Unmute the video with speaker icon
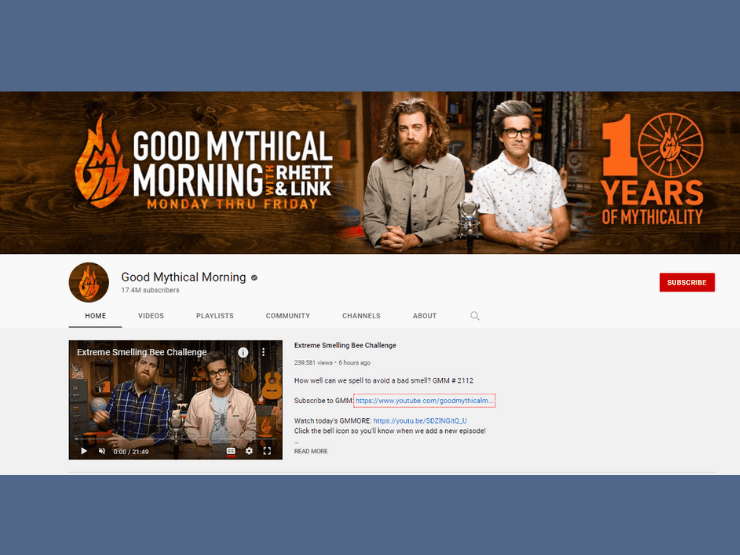This screenshot has height=555, width=740. click(x=101, y=451)
